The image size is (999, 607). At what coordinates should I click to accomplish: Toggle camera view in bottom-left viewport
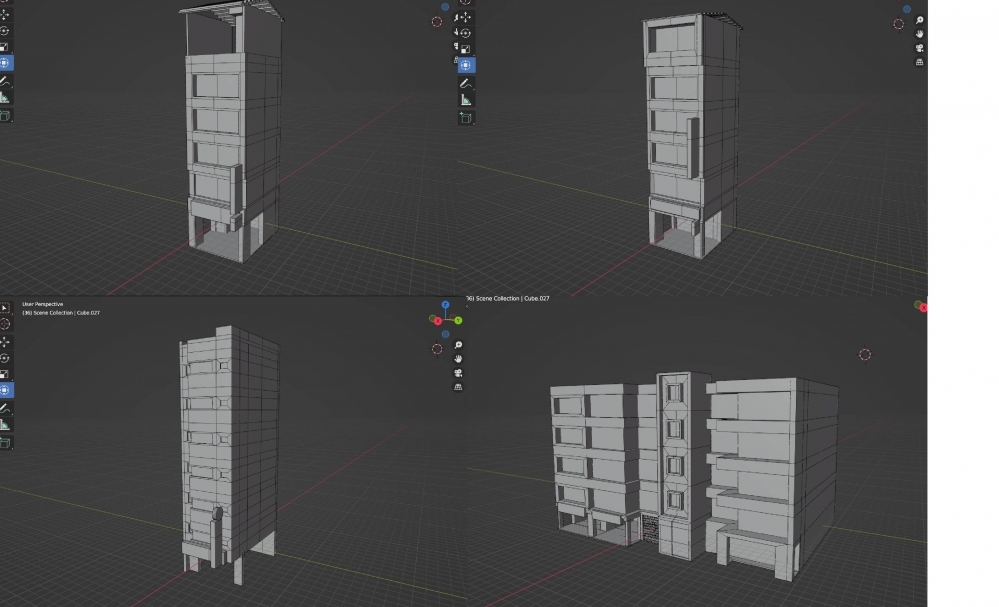458,373
